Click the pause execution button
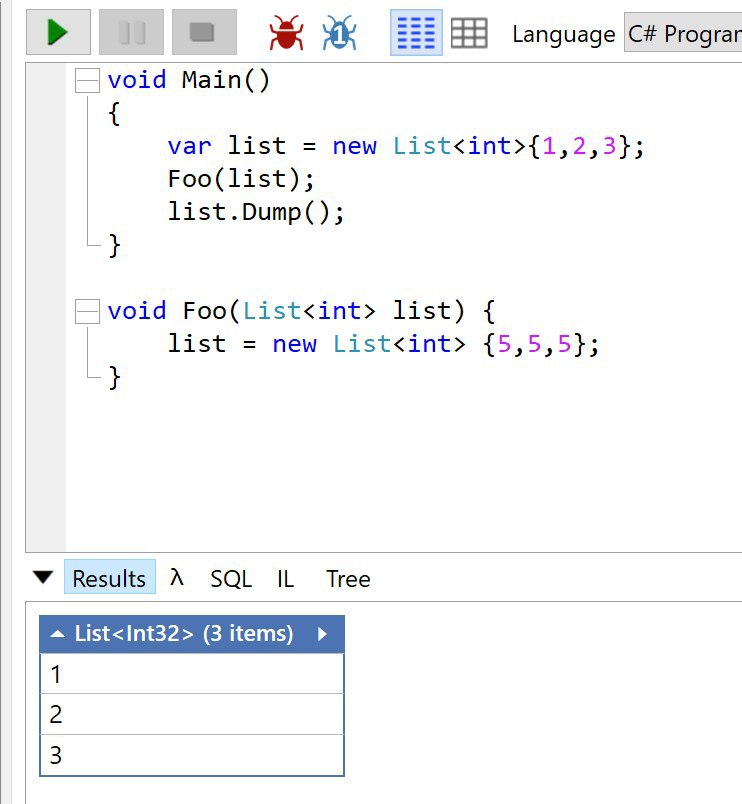 coord(131,32)
